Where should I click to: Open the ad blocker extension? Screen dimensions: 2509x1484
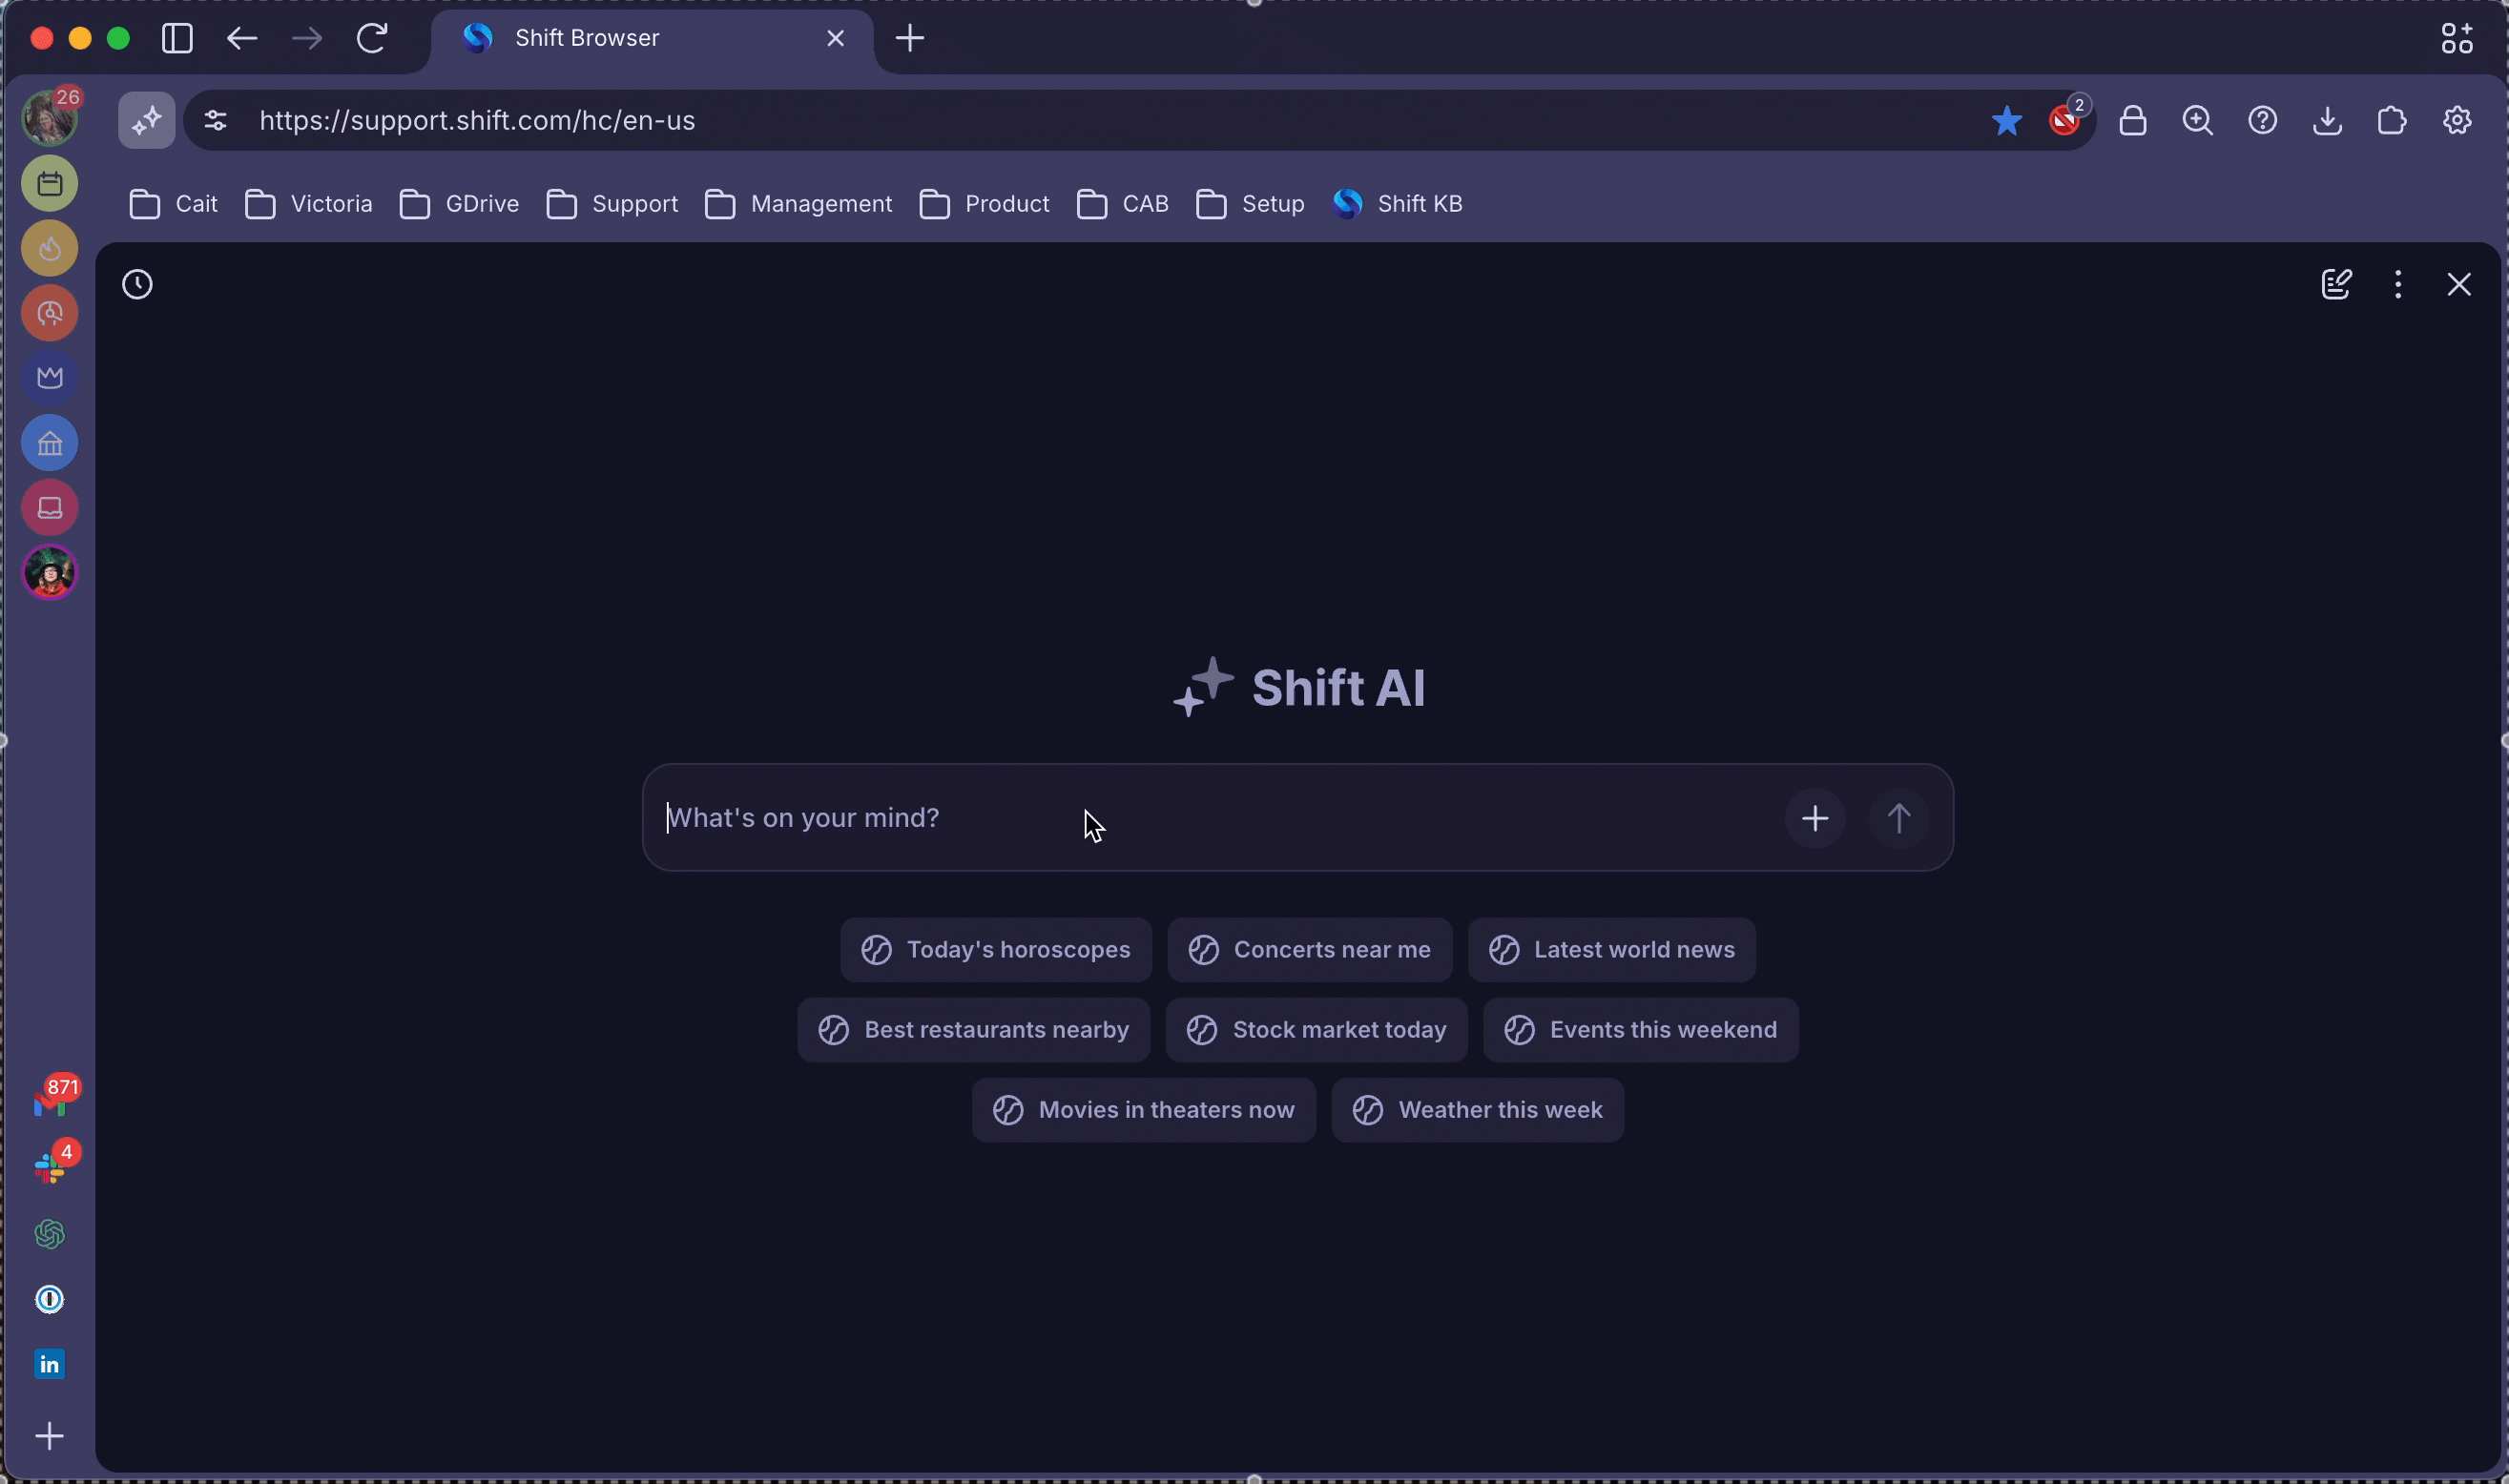click(x=2066, y=119)
